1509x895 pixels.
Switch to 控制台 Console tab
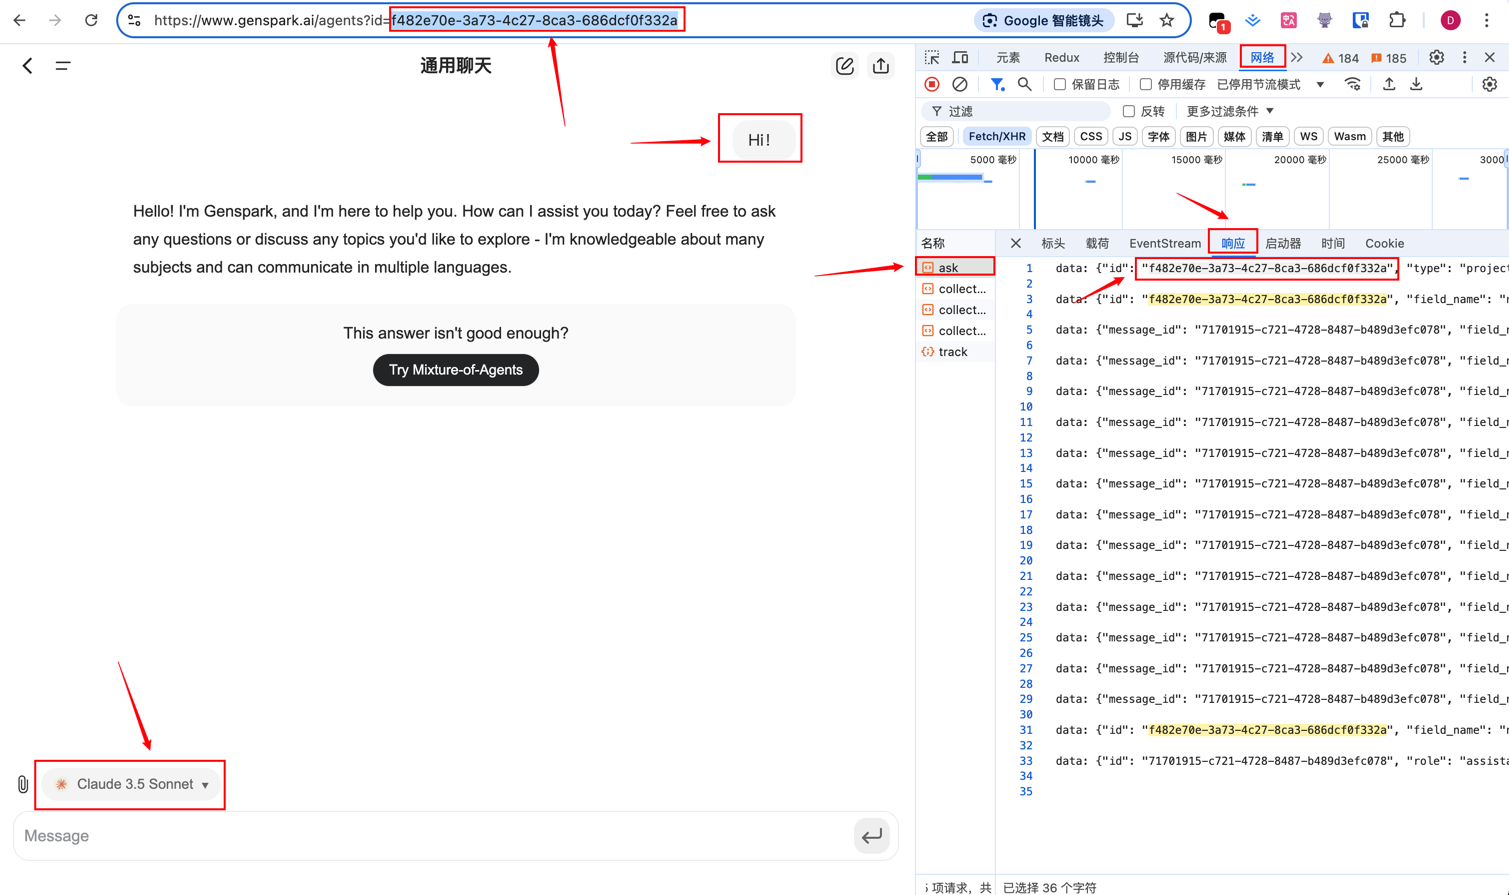(x=1121, y=58)
